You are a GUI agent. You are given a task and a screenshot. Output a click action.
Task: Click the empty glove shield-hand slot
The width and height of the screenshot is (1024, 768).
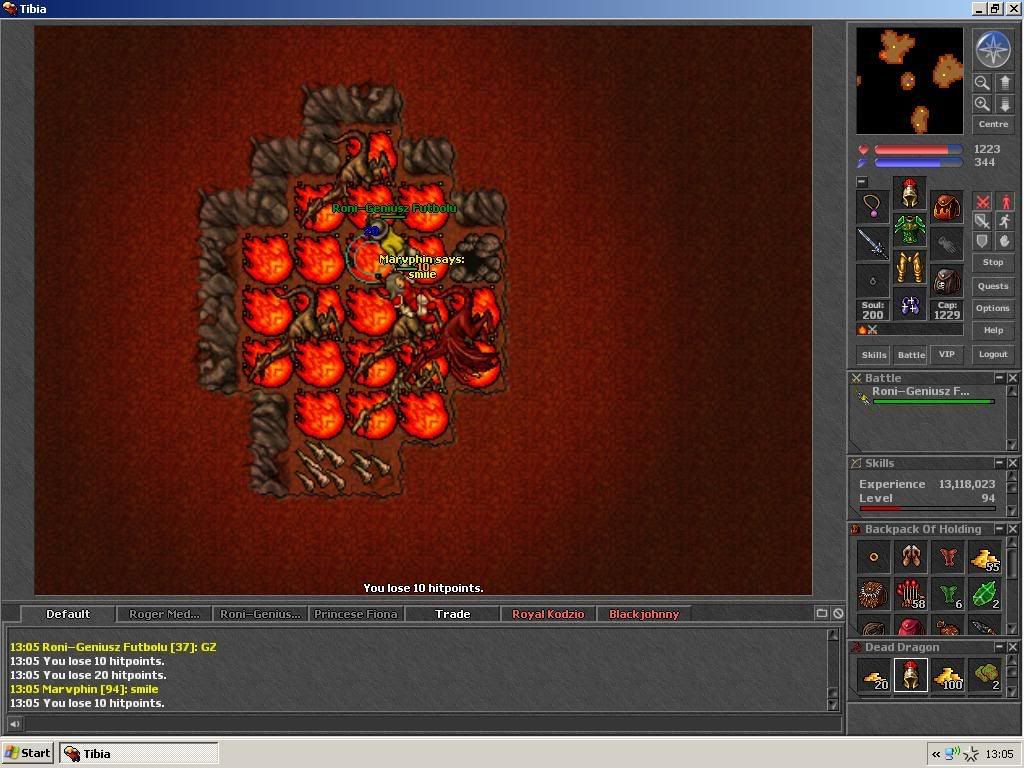point(947,244)
